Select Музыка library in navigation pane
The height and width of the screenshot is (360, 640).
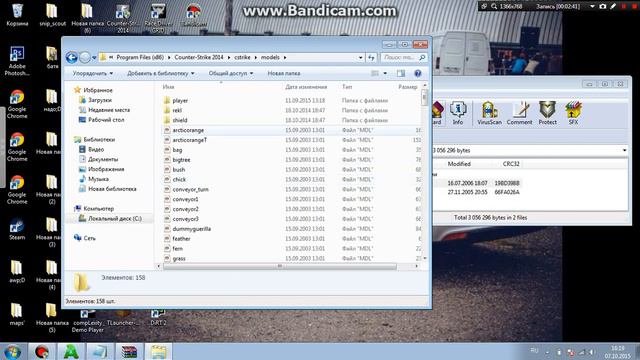click(94, 179)
